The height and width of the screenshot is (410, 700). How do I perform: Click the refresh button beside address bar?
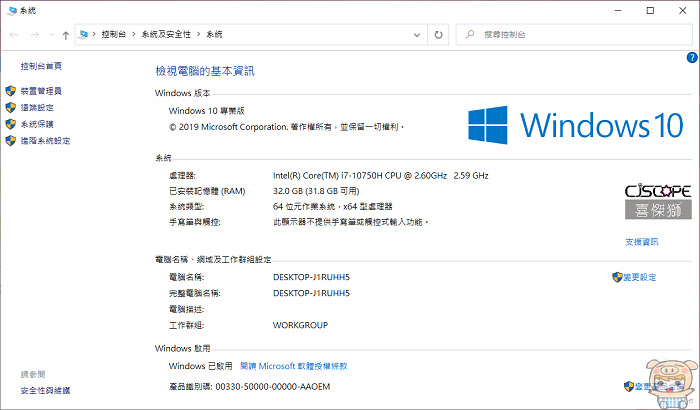[438, 34]
